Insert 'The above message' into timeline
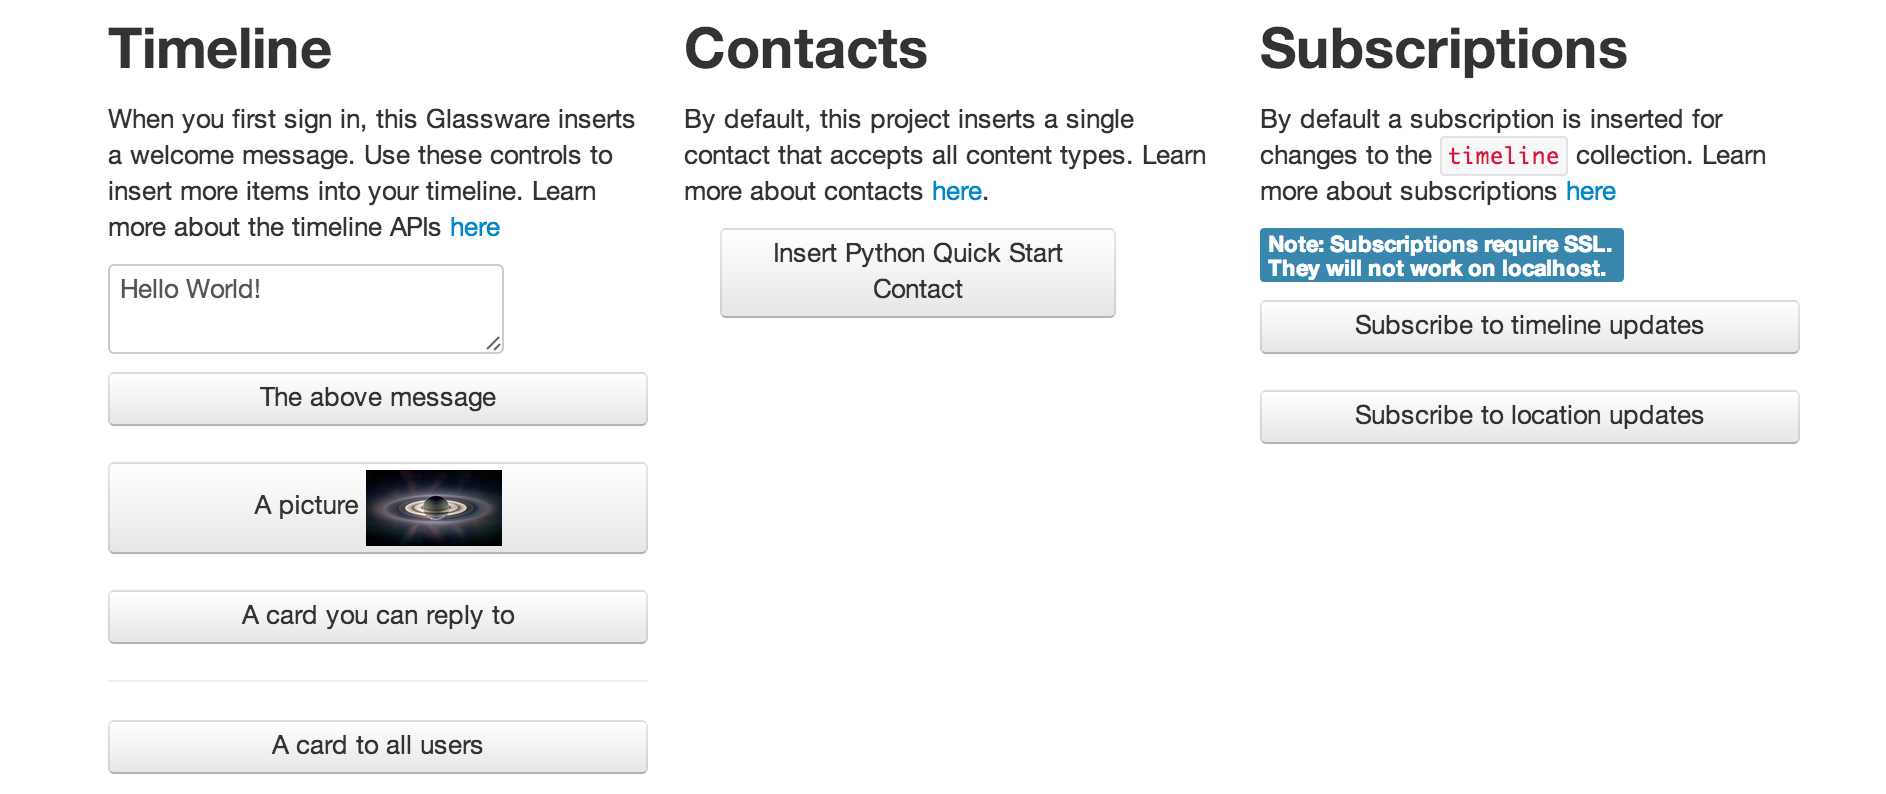The height and width of the screenshot is (794, 1886). point(378,399)
